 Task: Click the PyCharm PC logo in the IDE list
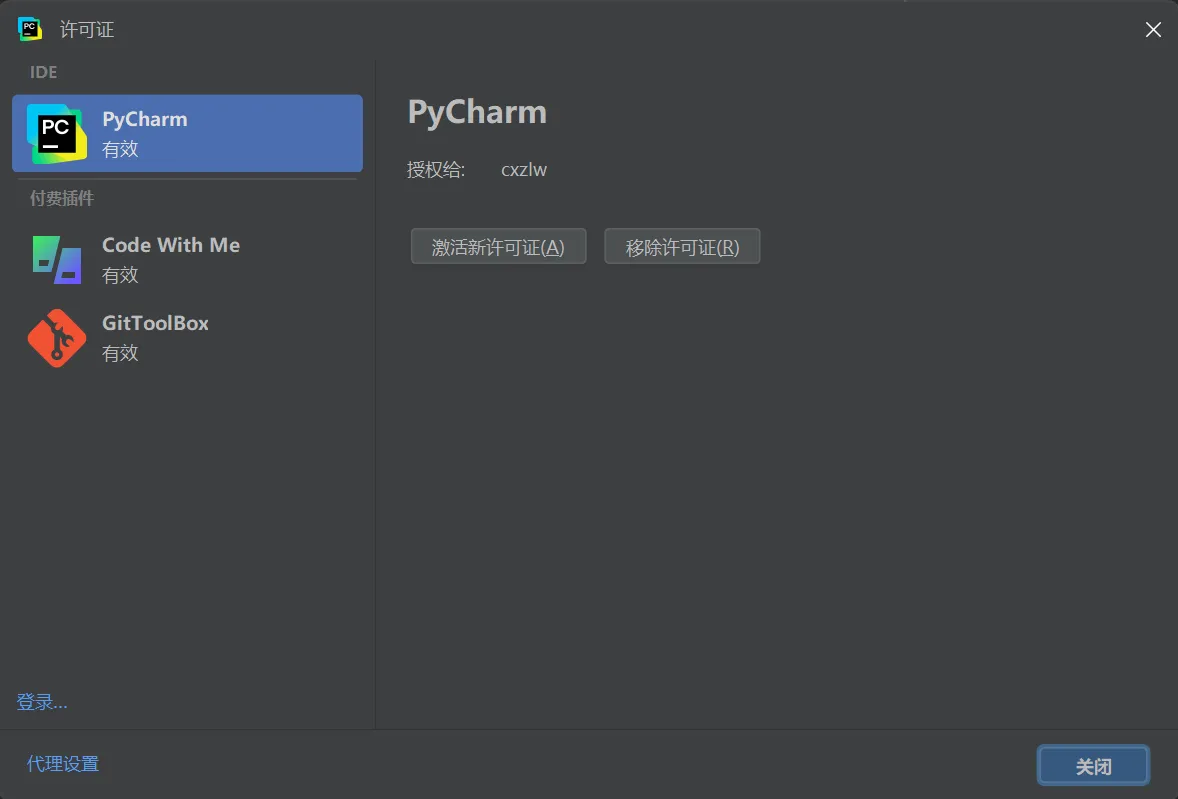tap(56, 134)
